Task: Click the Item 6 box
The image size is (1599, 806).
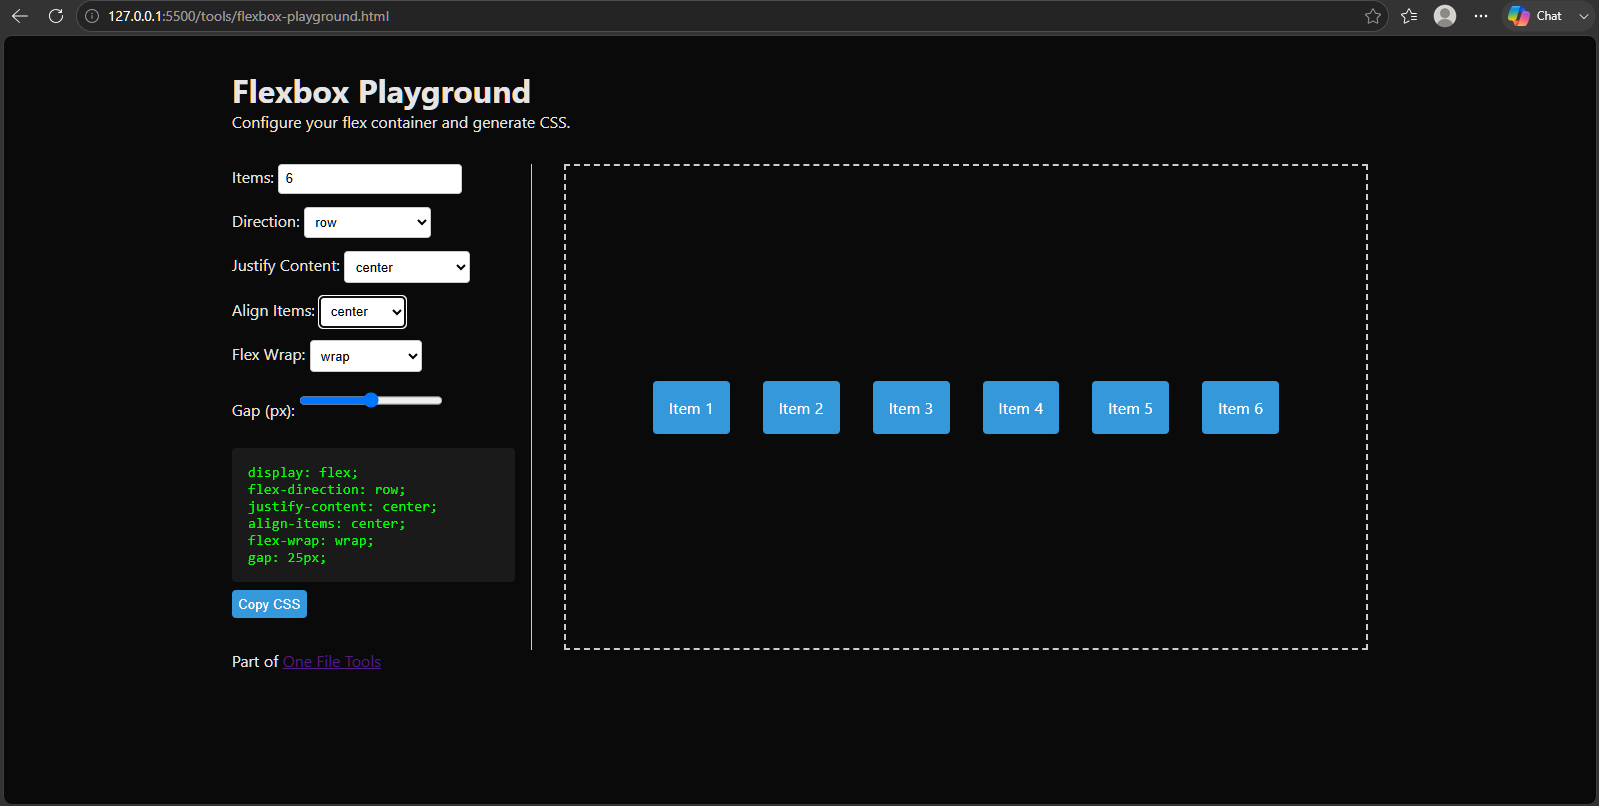Action: point(1240,408)
